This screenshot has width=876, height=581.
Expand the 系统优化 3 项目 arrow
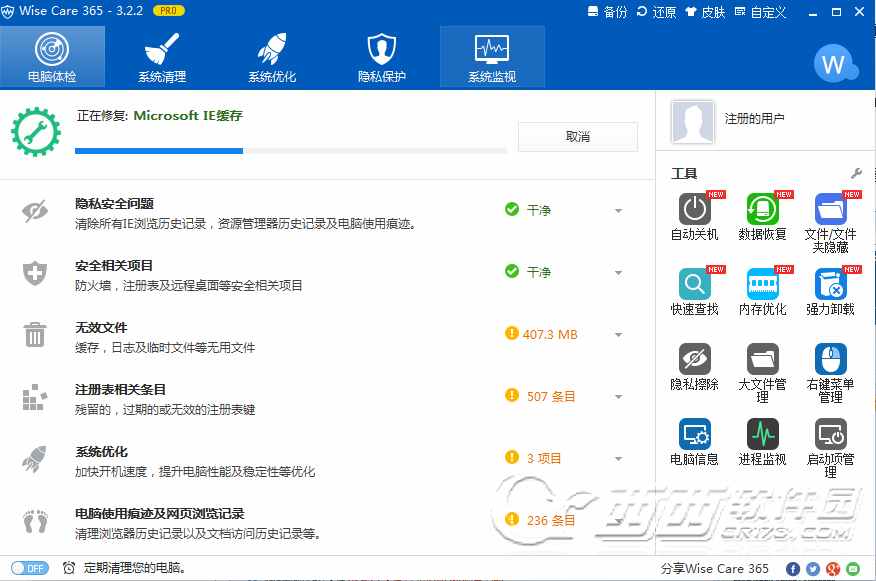tap(618, 459)
